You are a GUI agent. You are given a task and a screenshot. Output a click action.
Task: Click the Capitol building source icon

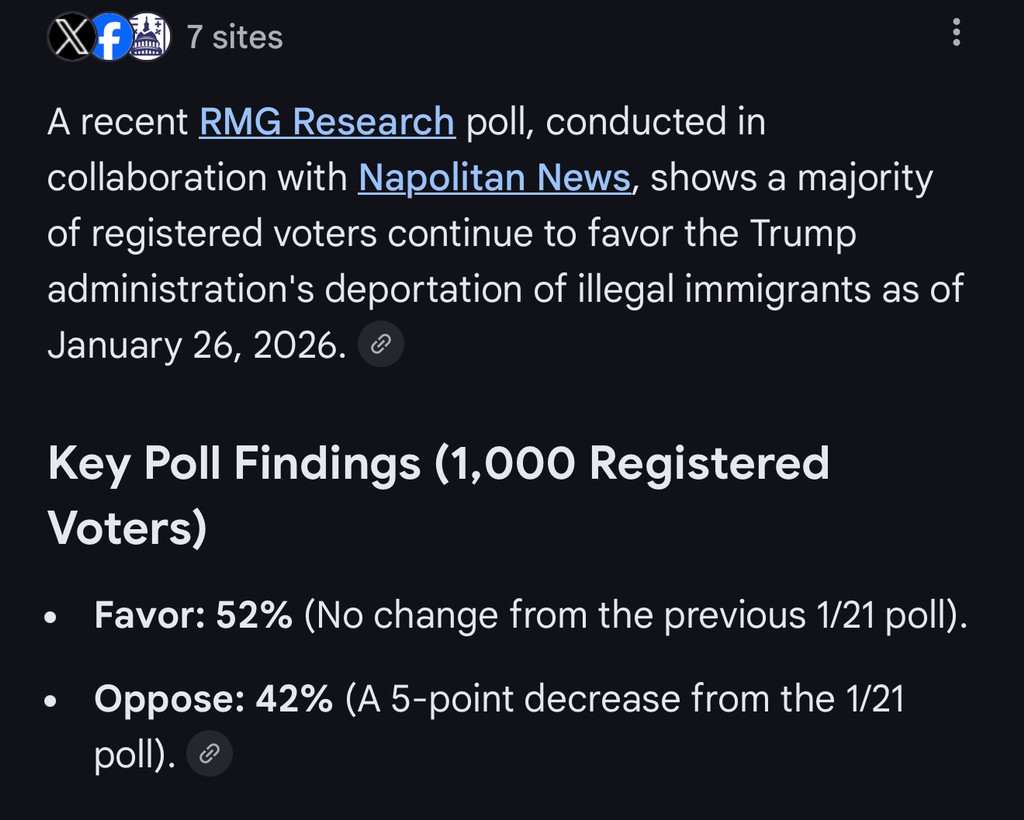150,38
